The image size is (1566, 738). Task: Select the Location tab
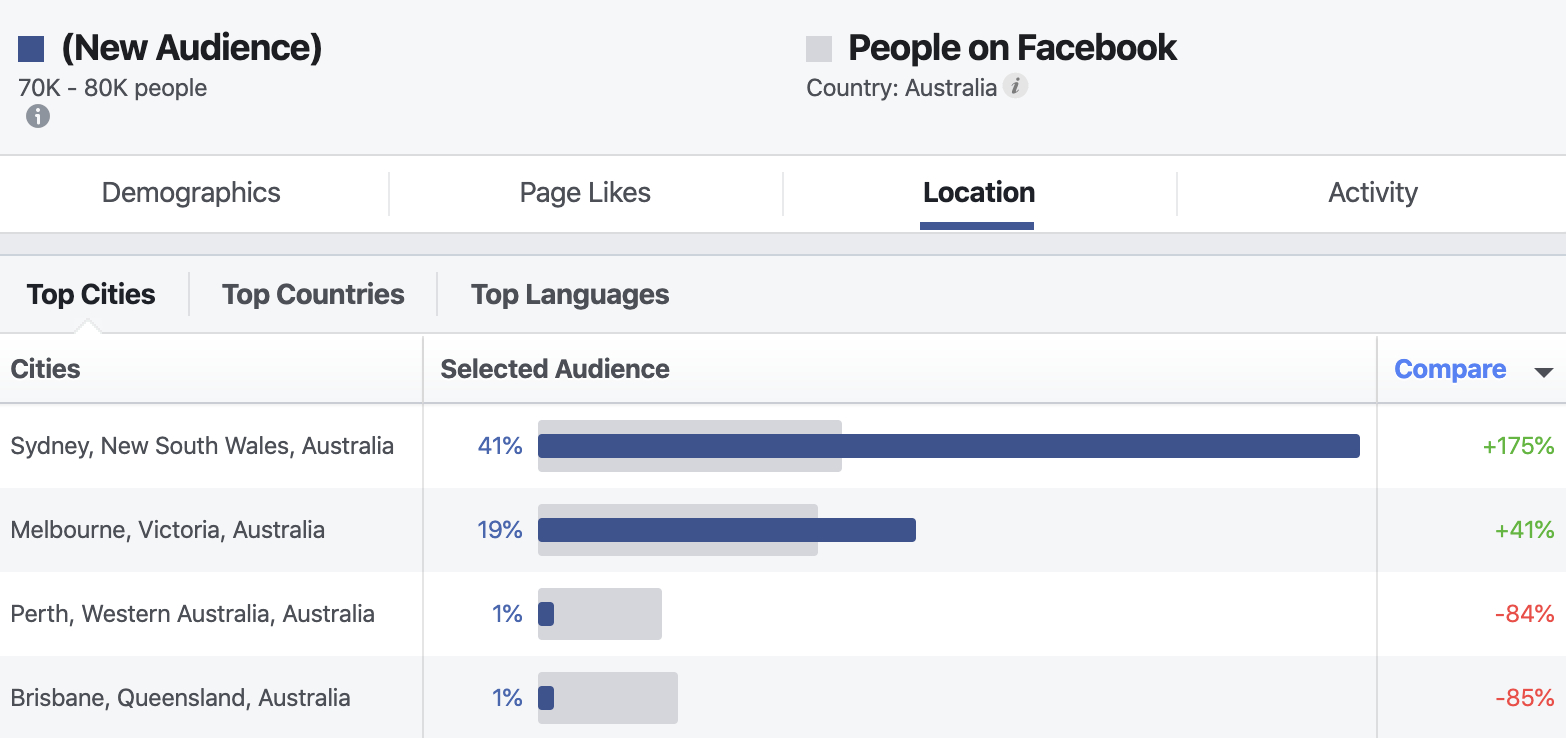[x=979, y=193]
